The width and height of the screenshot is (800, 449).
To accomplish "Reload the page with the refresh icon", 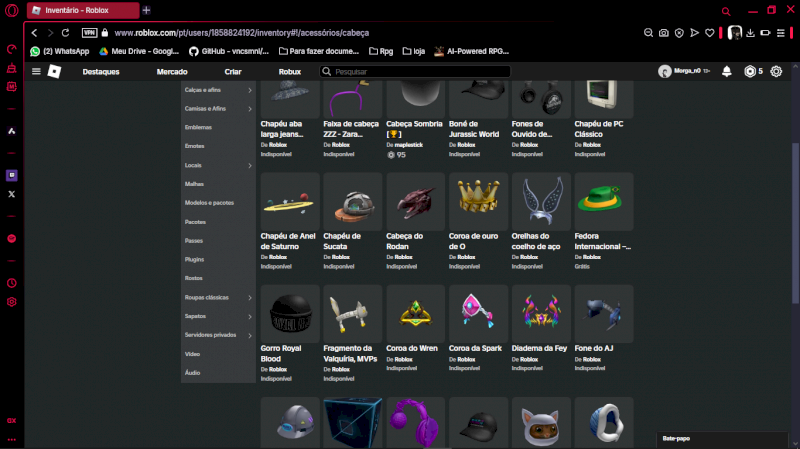I will pyautogui.click(x=65, y=33).
